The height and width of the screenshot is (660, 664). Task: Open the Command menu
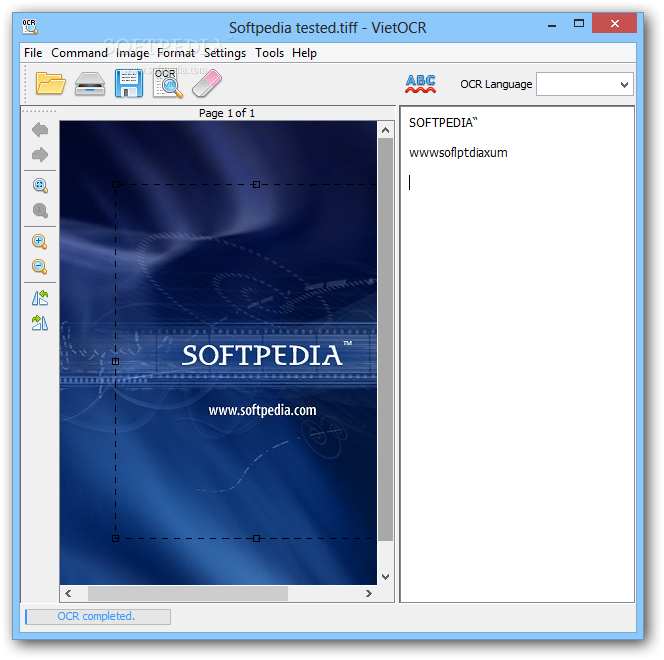tap(79, 53)
